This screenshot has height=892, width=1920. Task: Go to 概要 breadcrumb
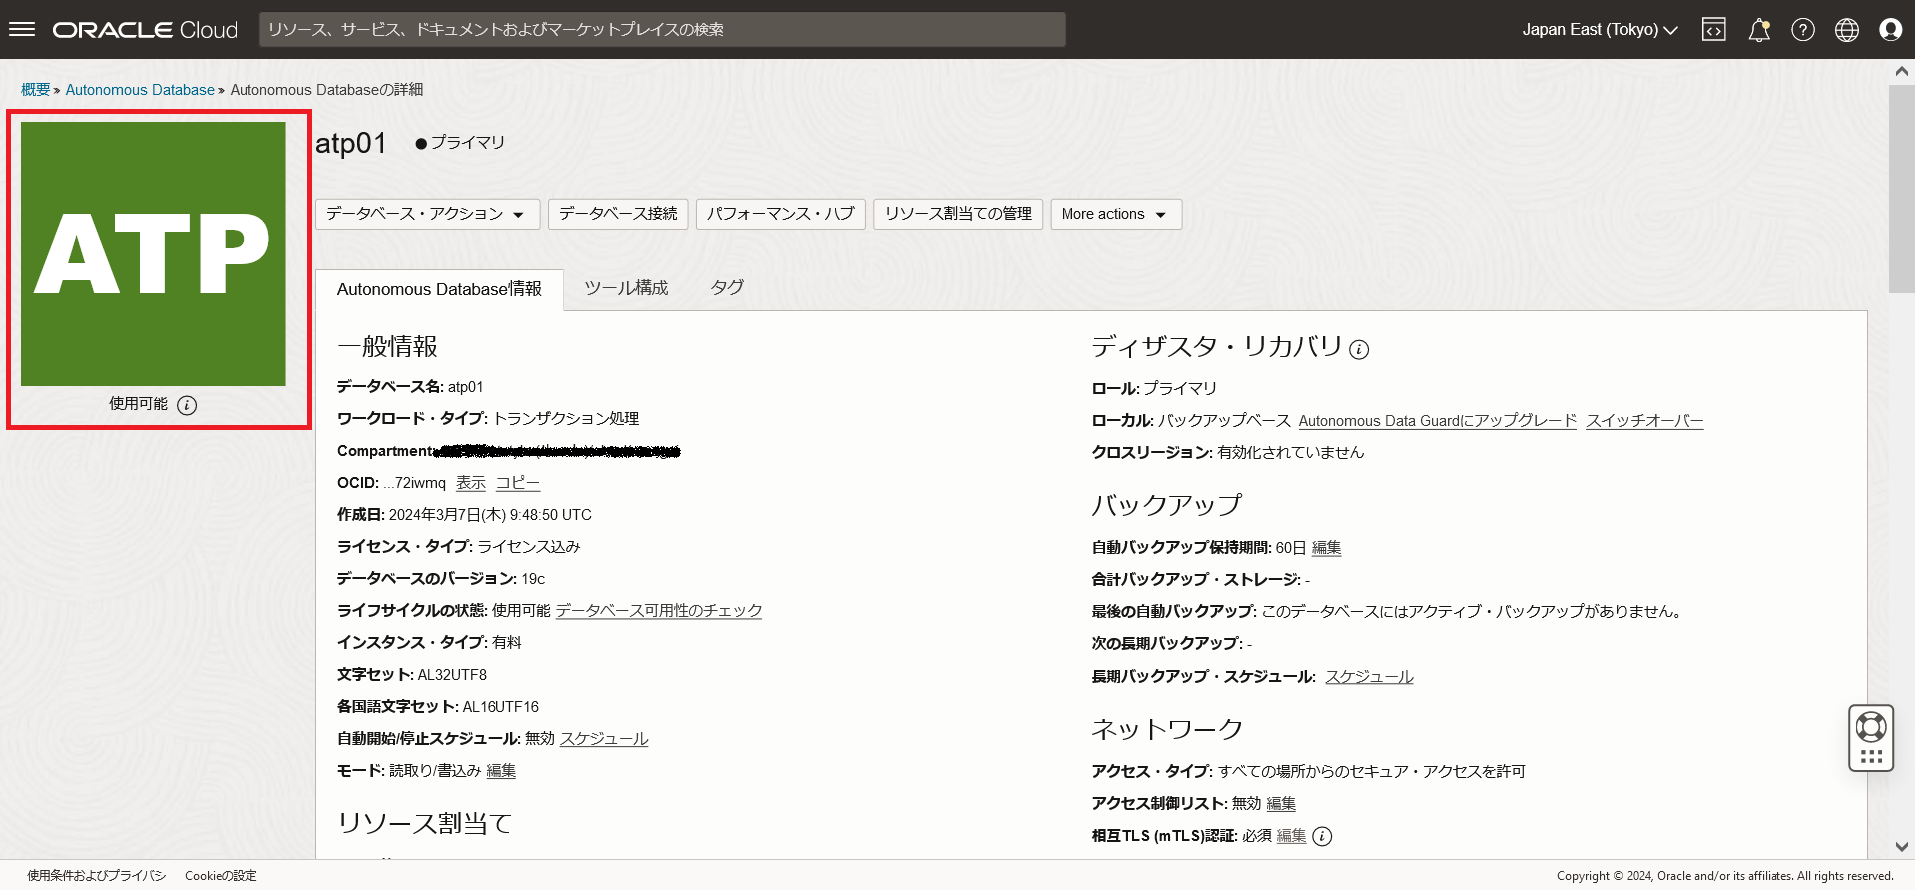[36, 90]
